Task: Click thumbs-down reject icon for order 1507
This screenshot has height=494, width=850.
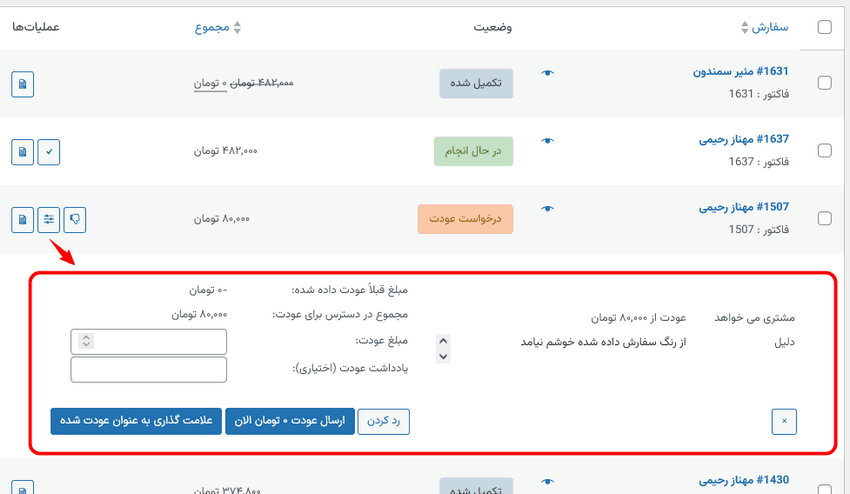Action: tap(75, 220)
